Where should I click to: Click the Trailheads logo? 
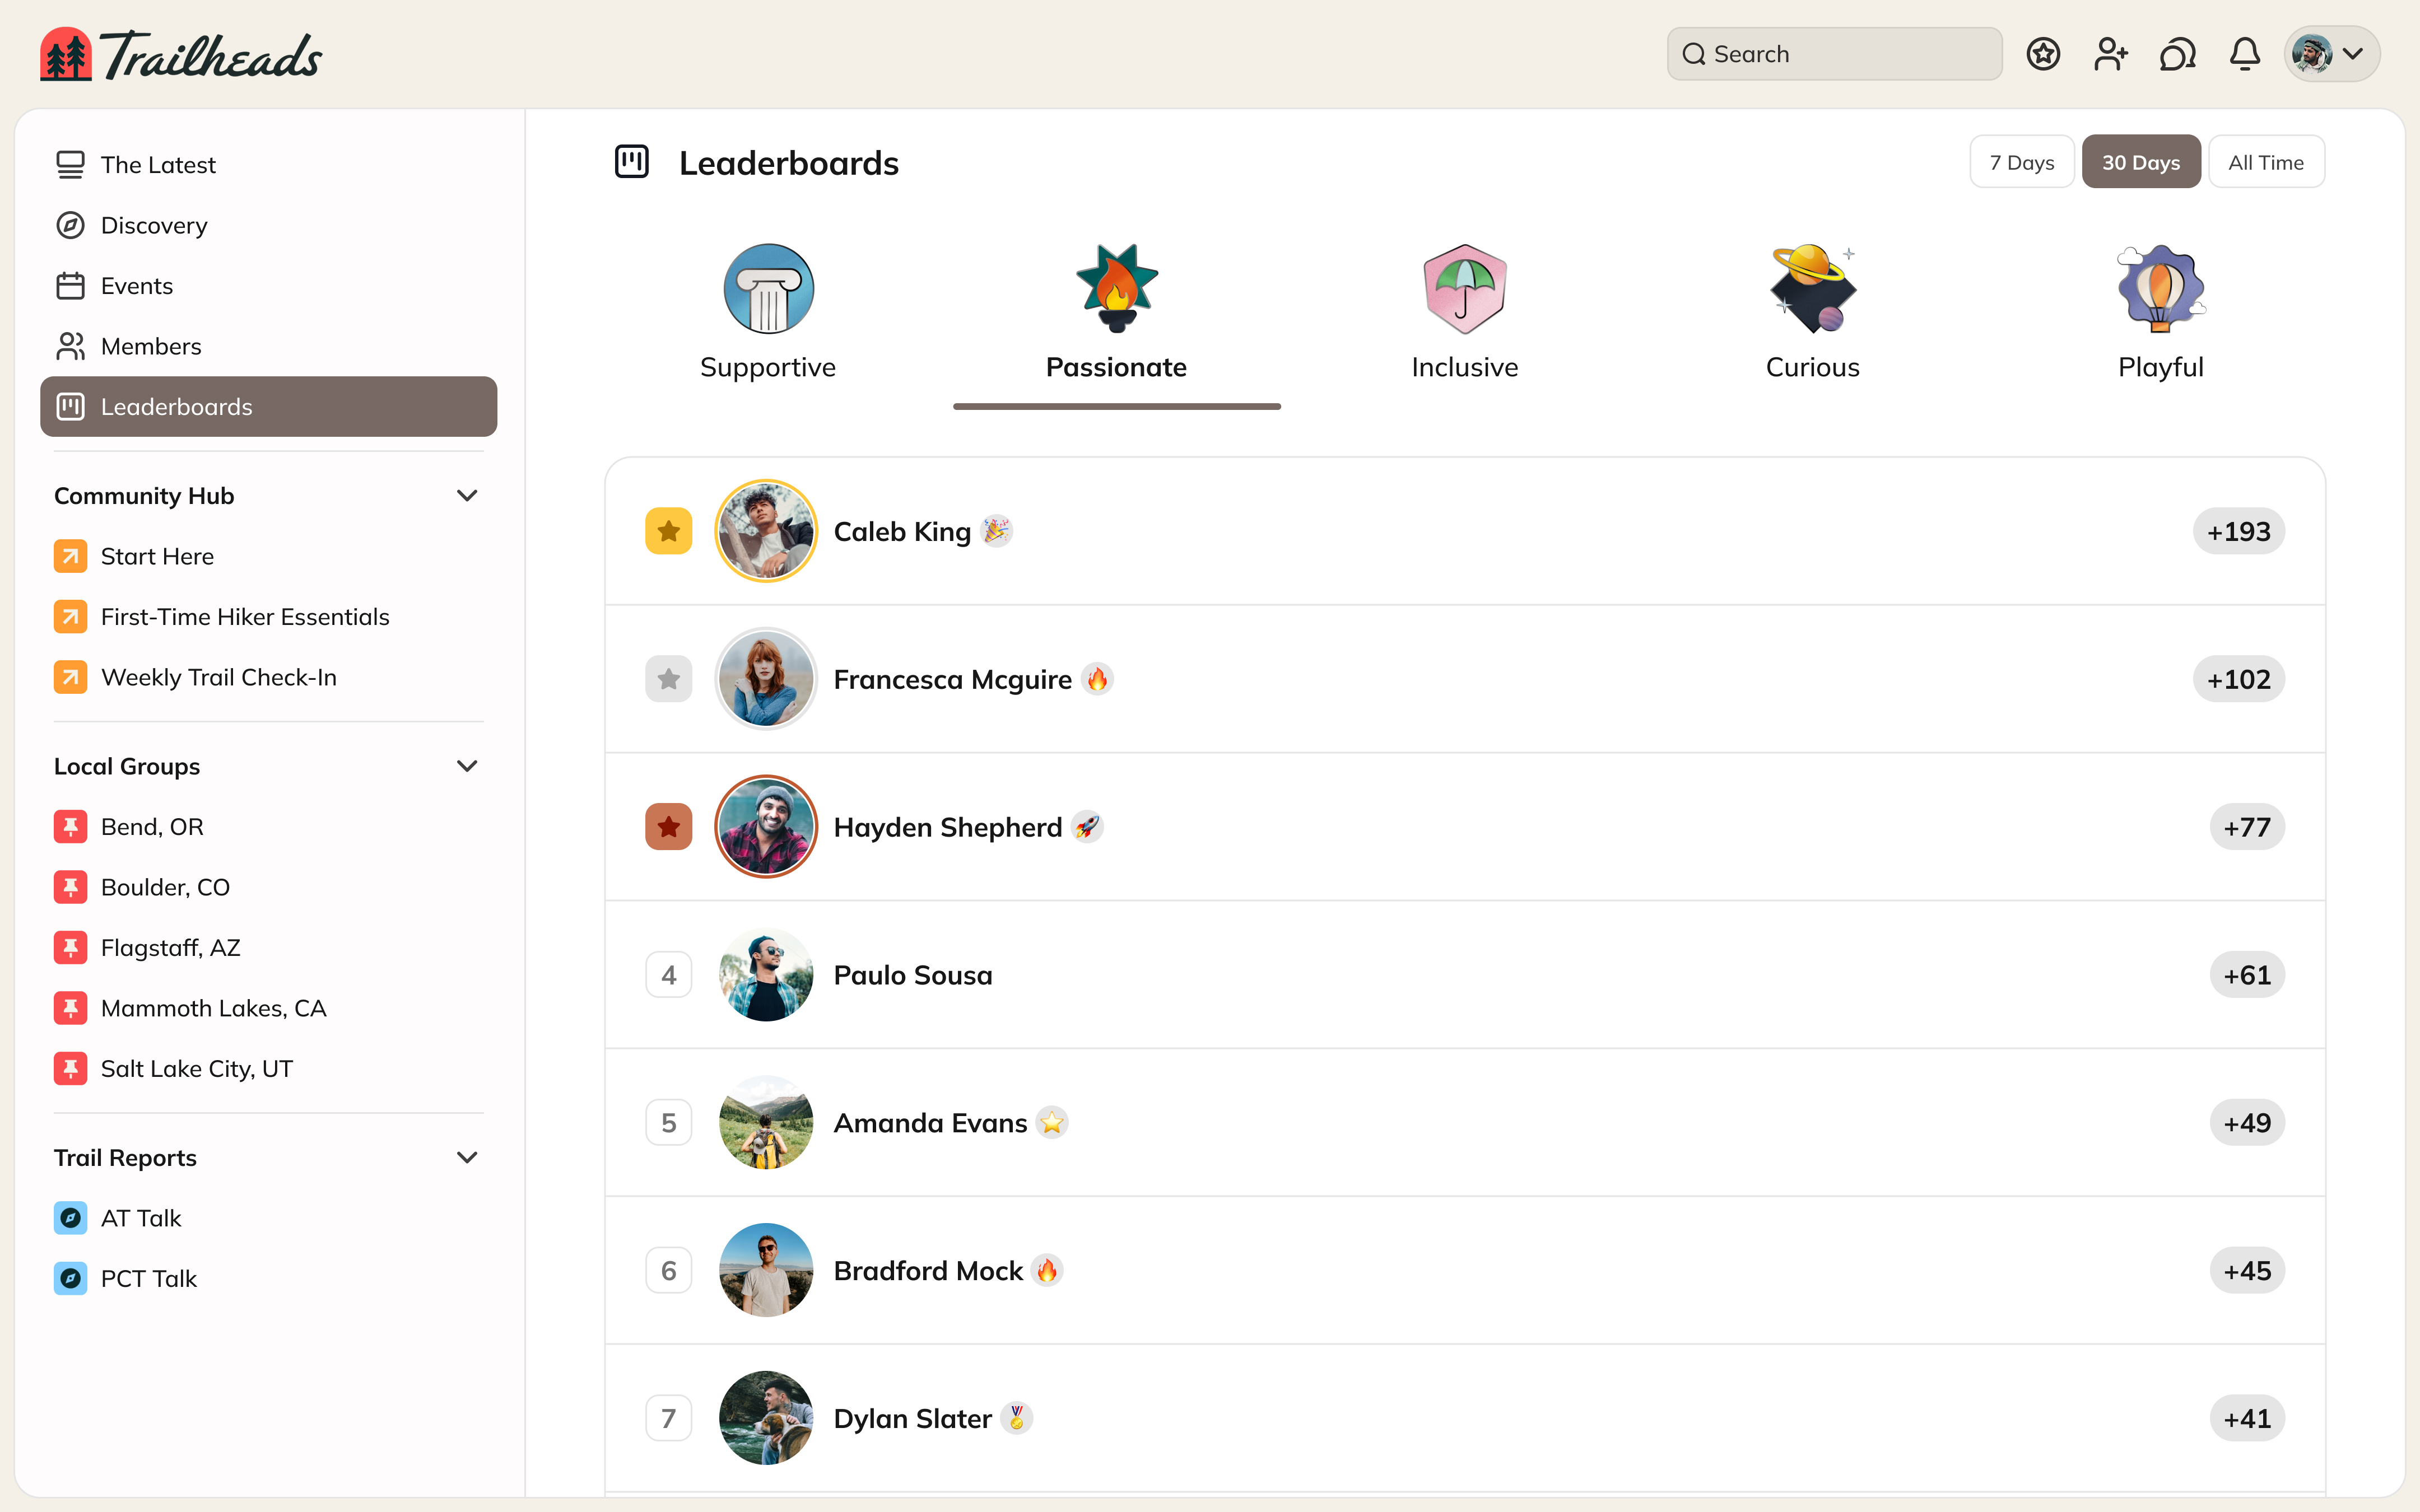pos(181,55)
